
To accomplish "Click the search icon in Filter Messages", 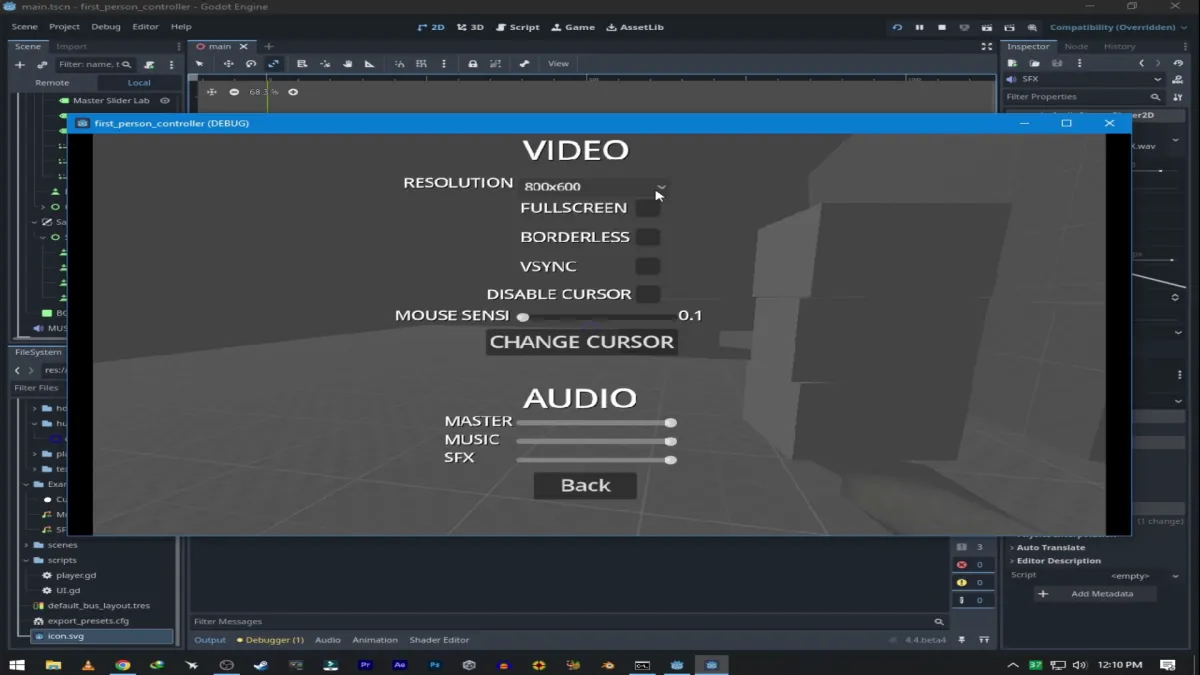I will tap(938, 621).
